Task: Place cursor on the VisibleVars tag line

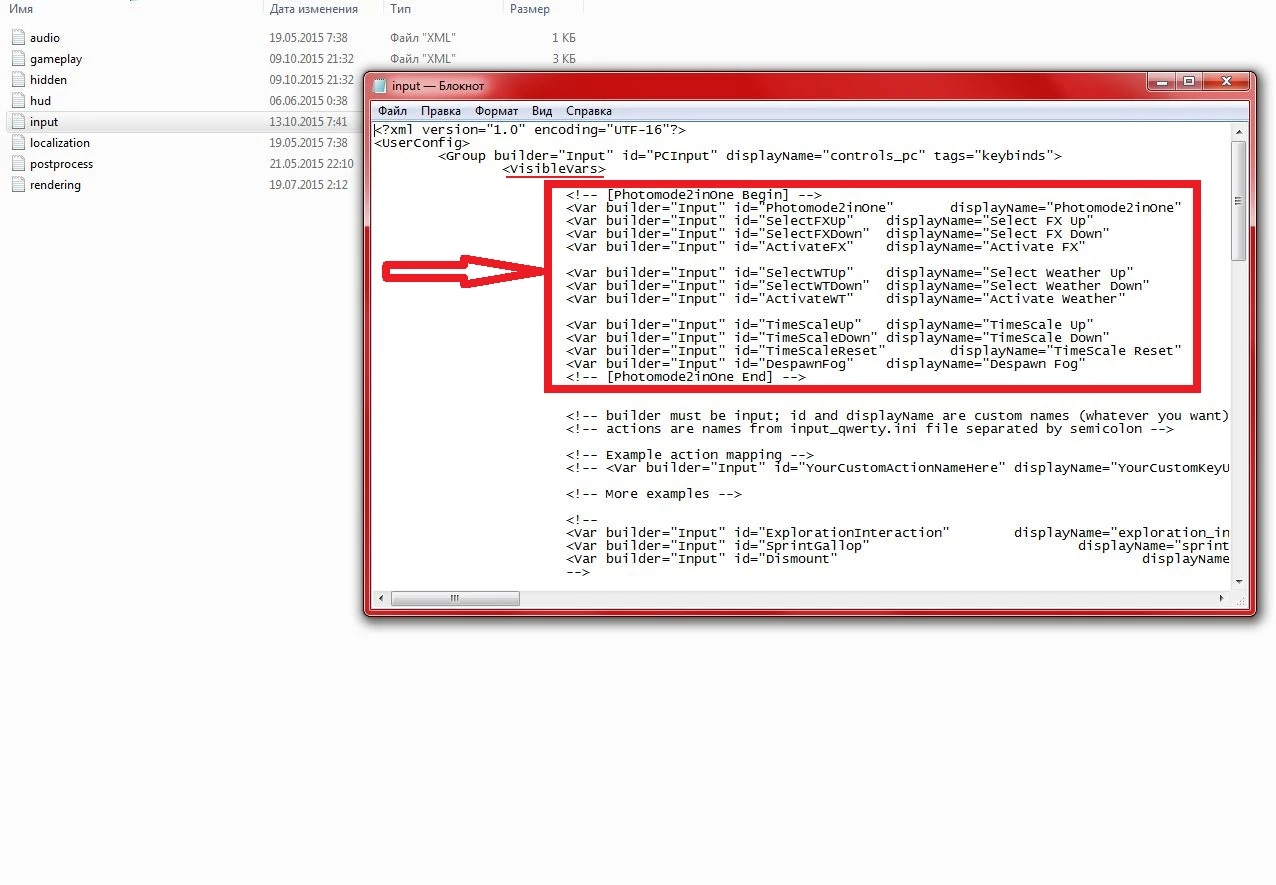Action: pos(554,169)
